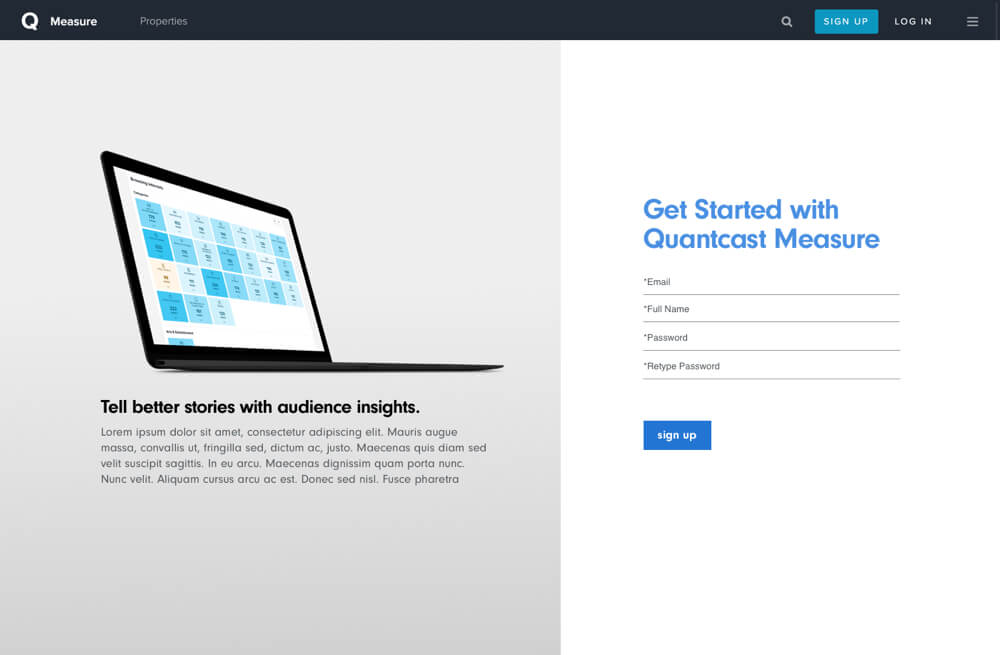
Task: Focus the Email input field
Action: point(771,283)
